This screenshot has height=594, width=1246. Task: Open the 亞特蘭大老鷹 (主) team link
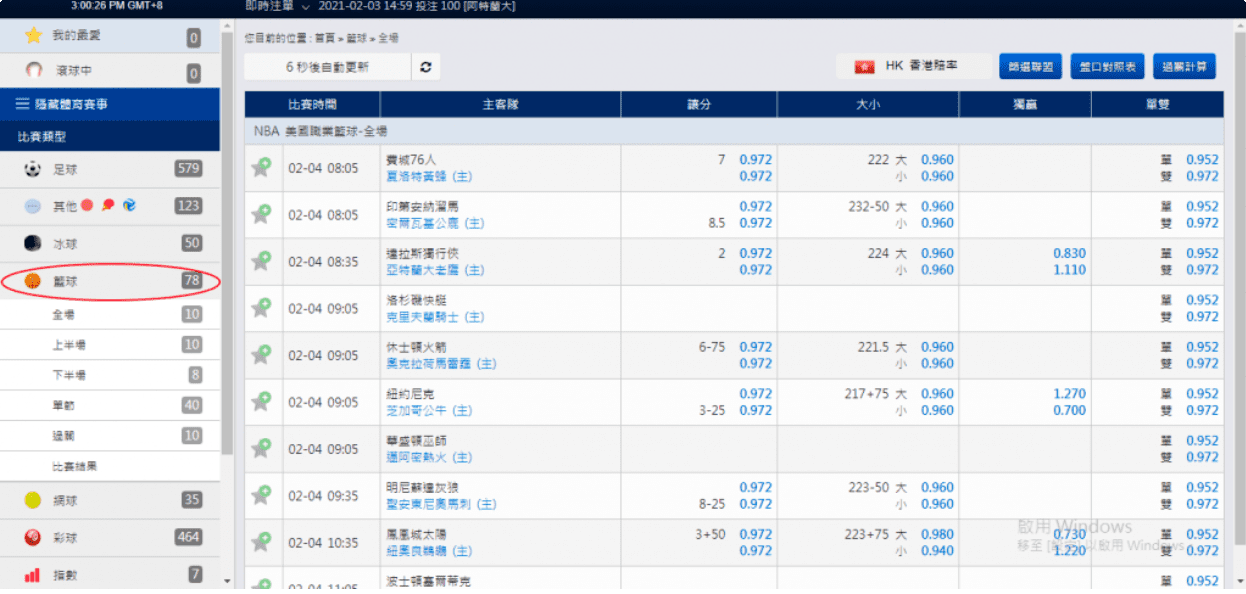click(x=435, y=270)
